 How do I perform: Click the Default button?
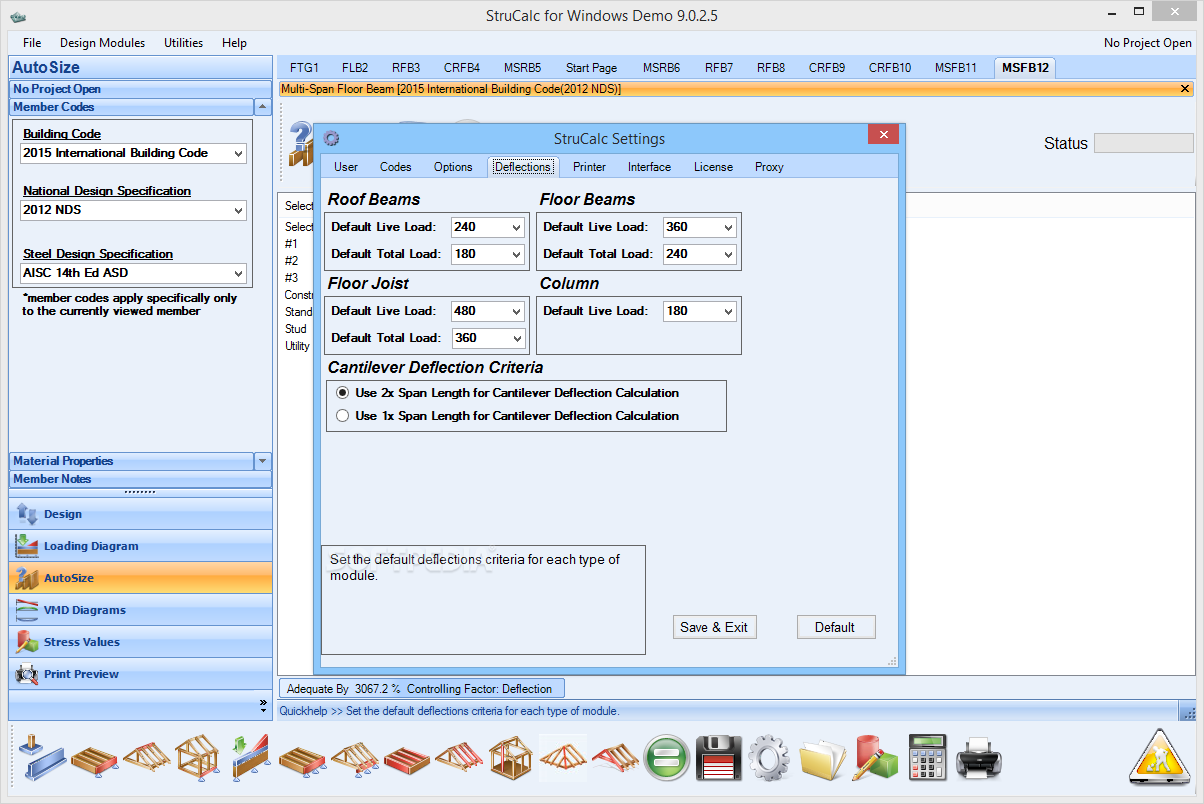click(835, 627)
